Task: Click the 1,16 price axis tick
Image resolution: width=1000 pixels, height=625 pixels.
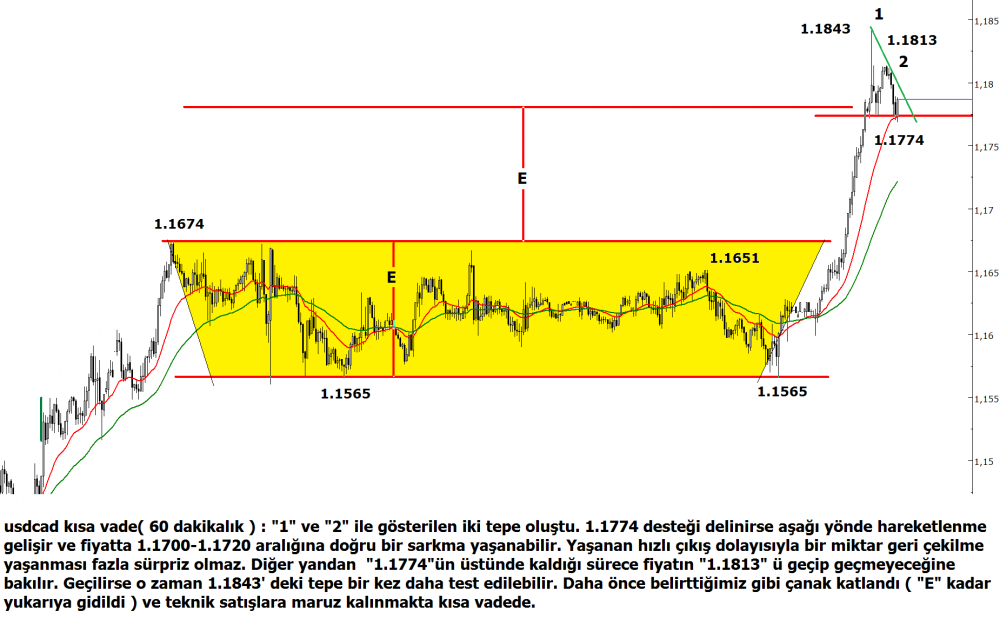Action: pyautogui.click(x=983, y=335)
